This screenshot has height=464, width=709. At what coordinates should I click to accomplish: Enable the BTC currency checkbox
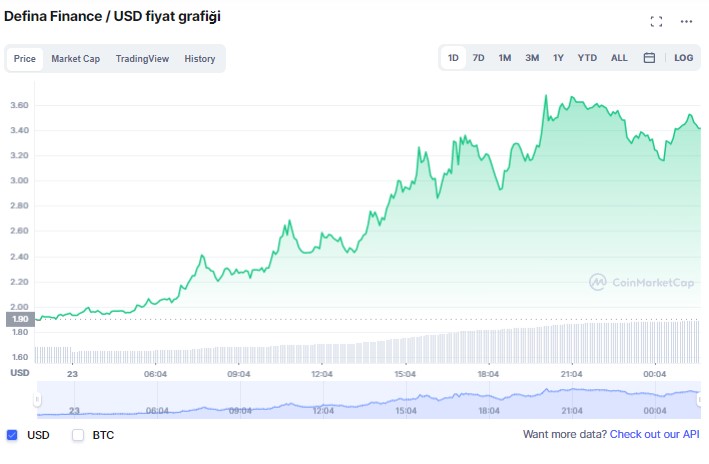coord(78,435)
